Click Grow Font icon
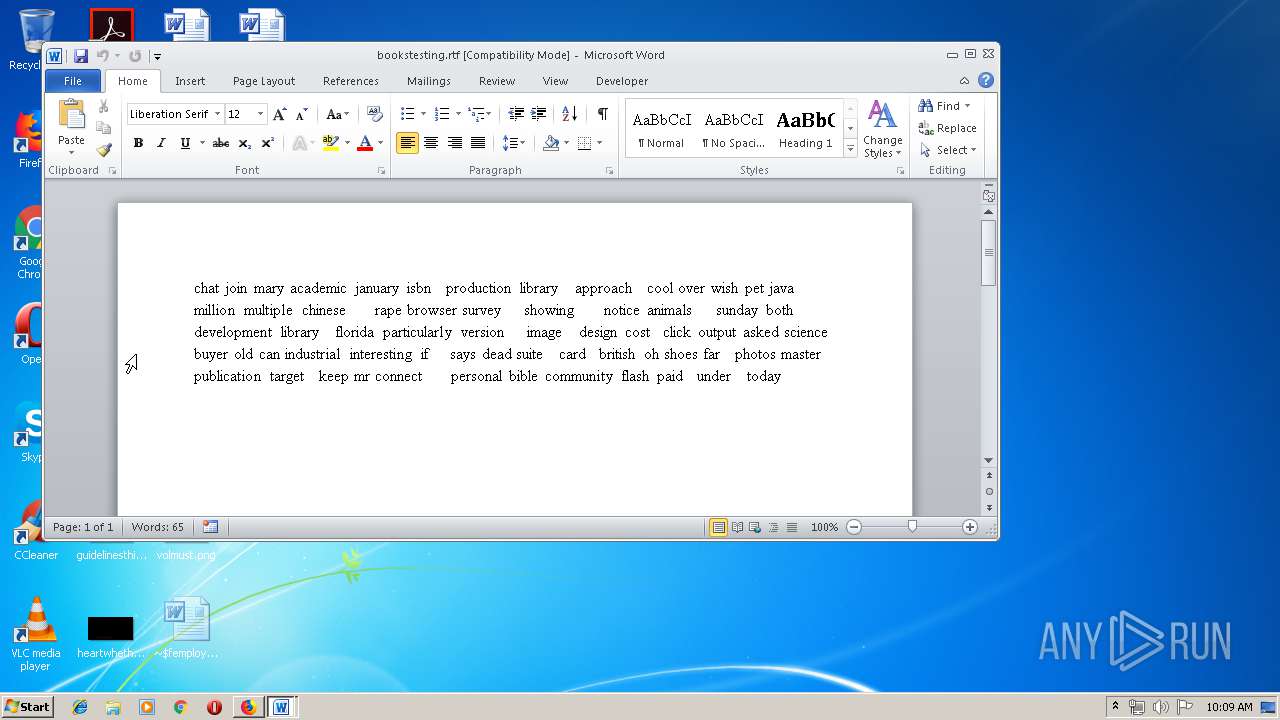1280x720 pixels. 280,114
